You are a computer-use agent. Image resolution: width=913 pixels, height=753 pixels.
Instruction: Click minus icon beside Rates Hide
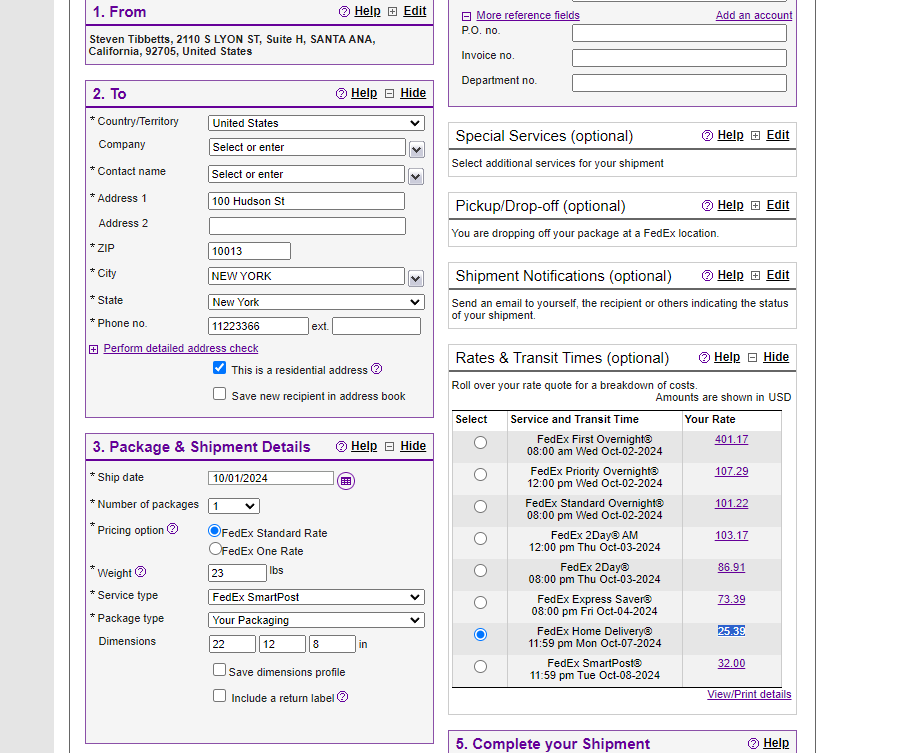tap(752, 358)
